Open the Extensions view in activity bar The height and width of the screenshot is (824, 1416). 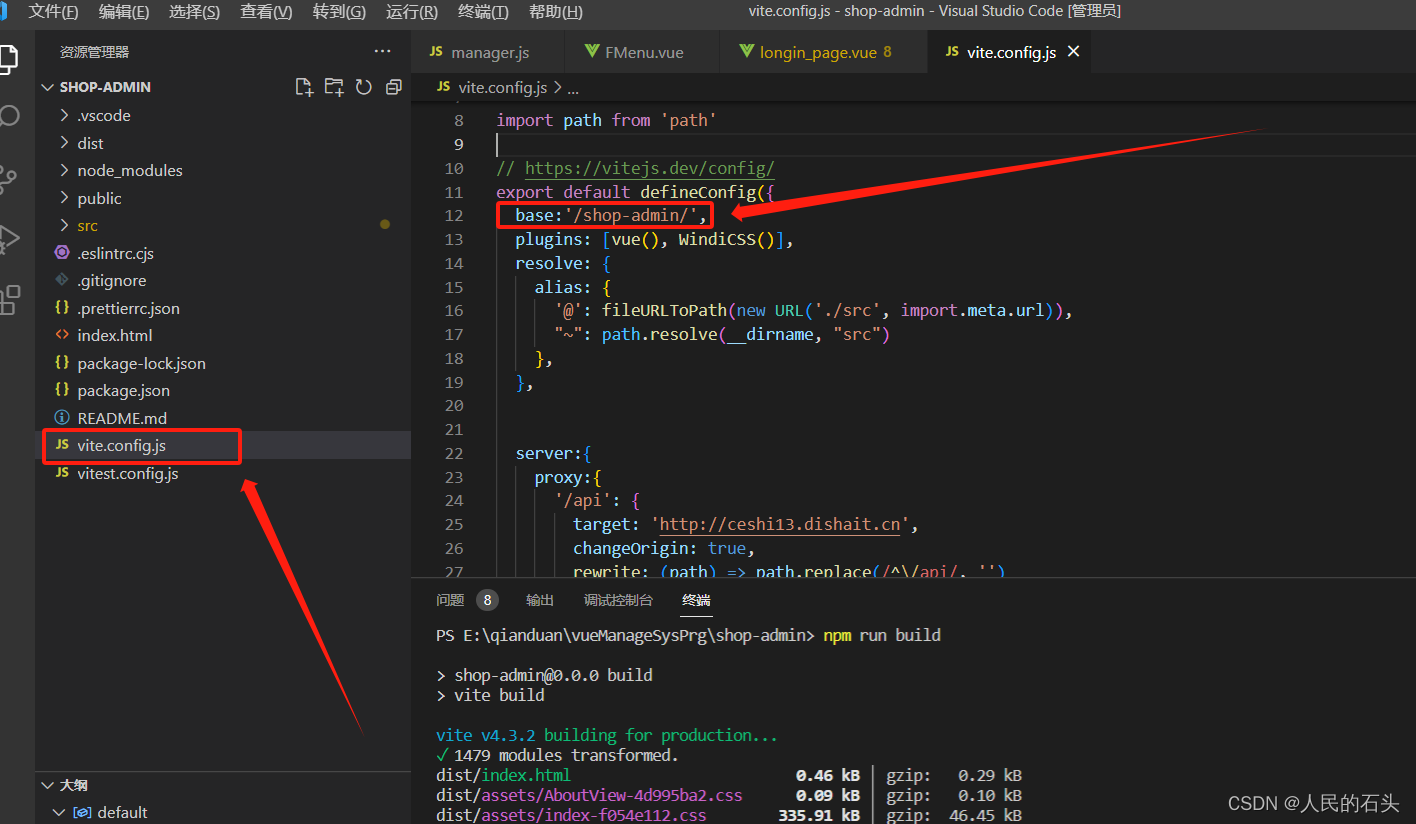tap(10, 299)
